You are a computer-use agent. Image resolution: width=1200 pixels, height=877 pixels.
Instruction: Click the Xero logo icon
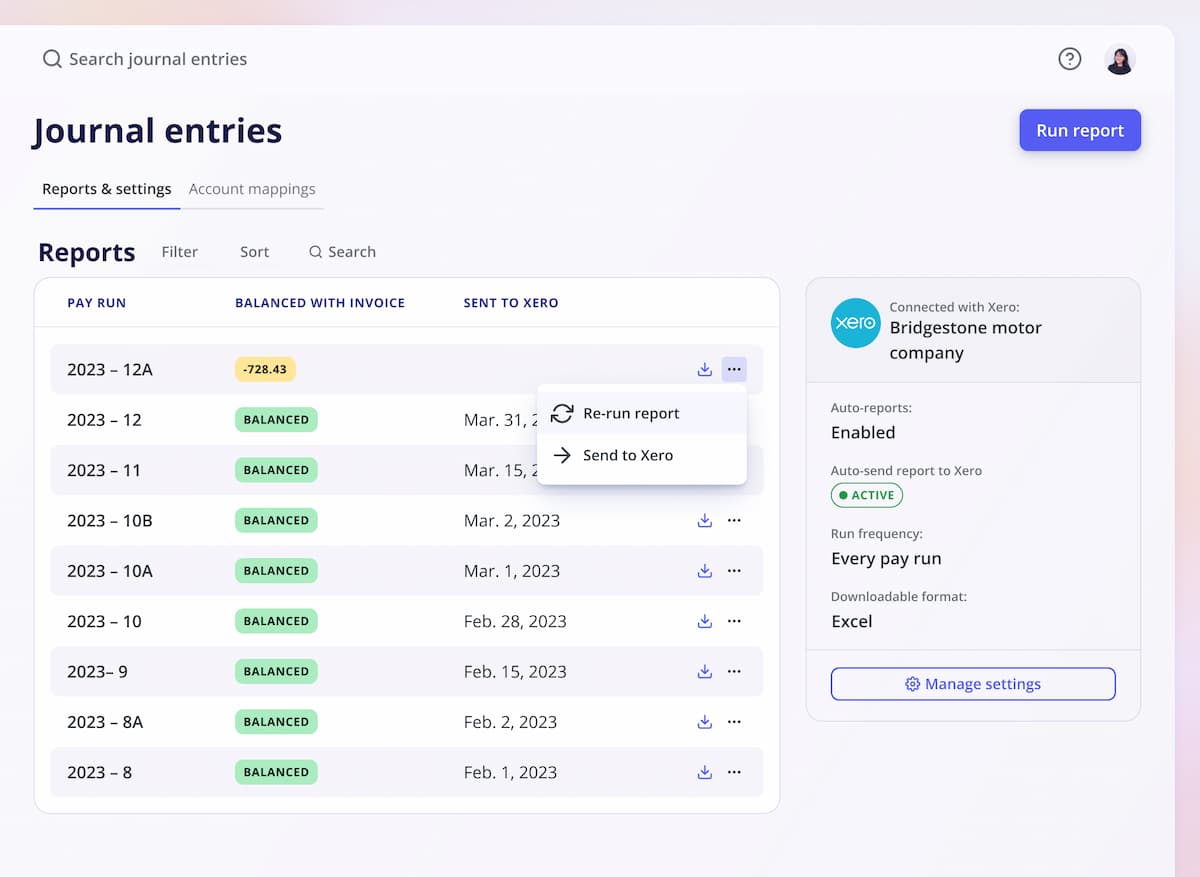point(855,323)
